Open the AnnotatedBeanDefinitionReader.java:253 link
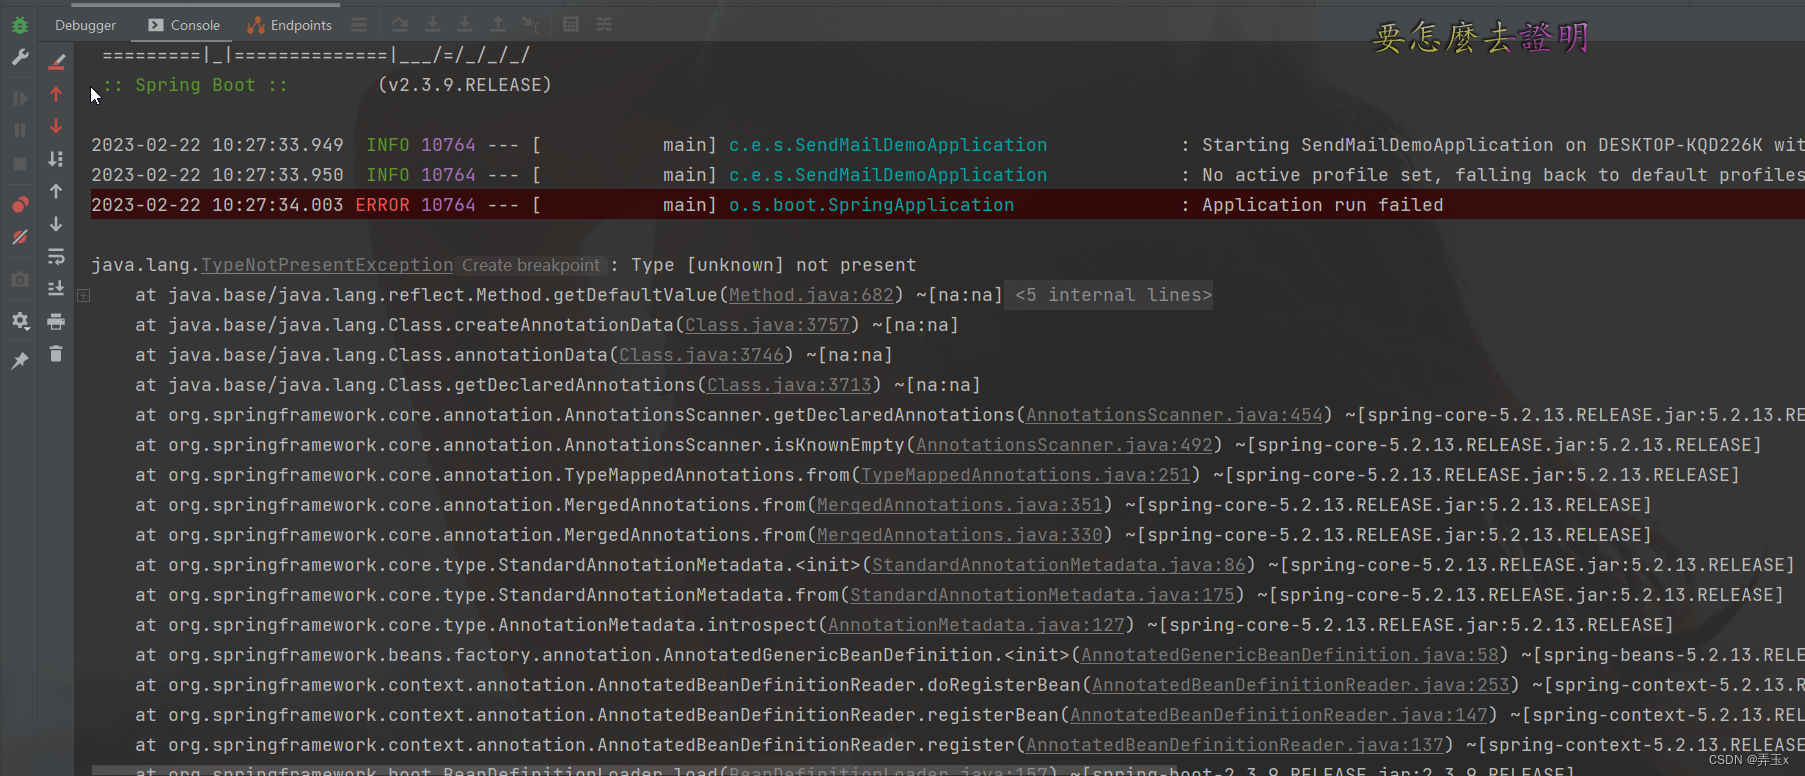Screen dimensions: 1805x776 click(x=1301, y=685)
